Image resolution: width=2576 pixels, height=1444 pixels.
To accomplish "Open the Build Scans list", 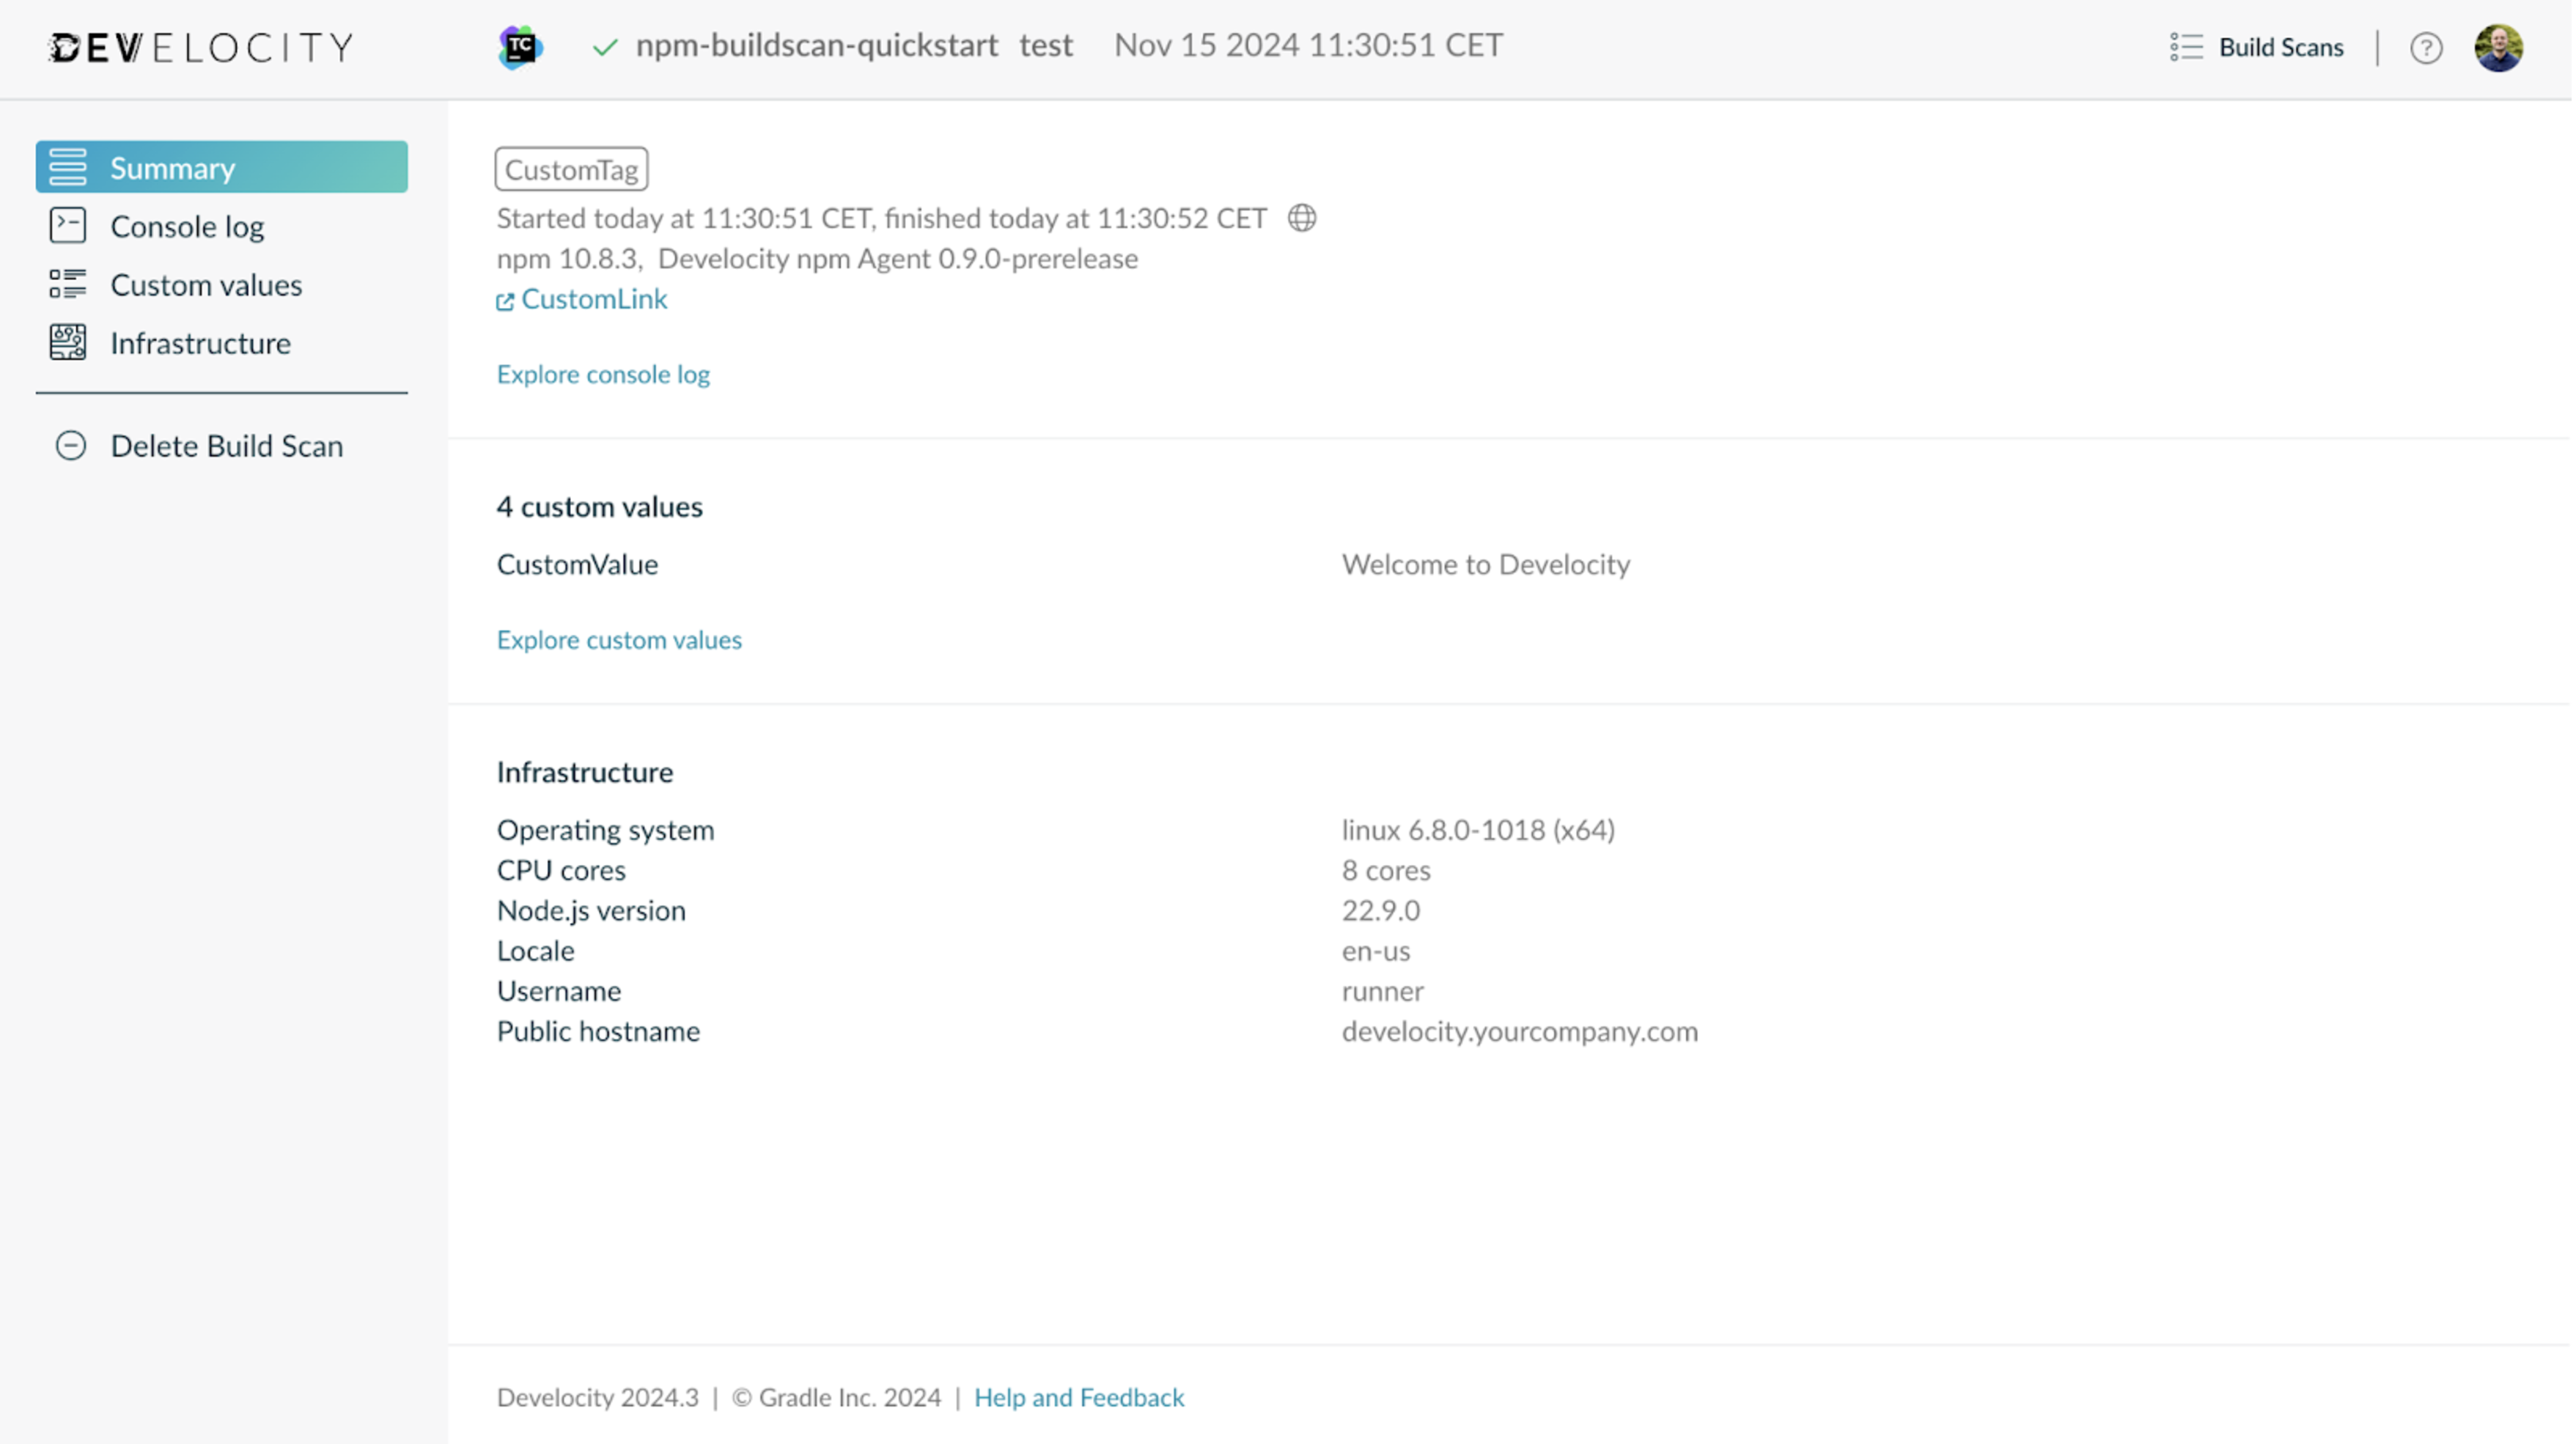I will [2257, 47].
